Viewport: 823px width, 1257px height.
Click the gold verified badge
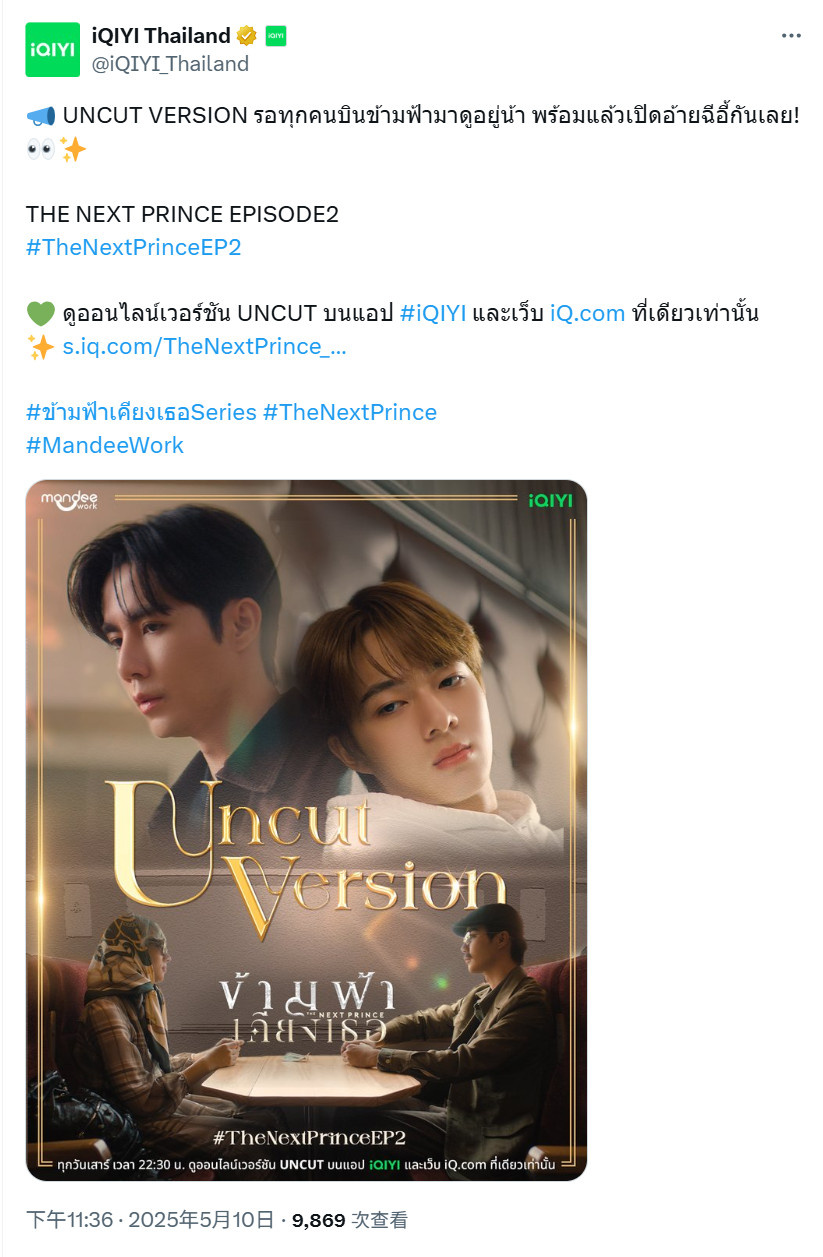(247, 36)
